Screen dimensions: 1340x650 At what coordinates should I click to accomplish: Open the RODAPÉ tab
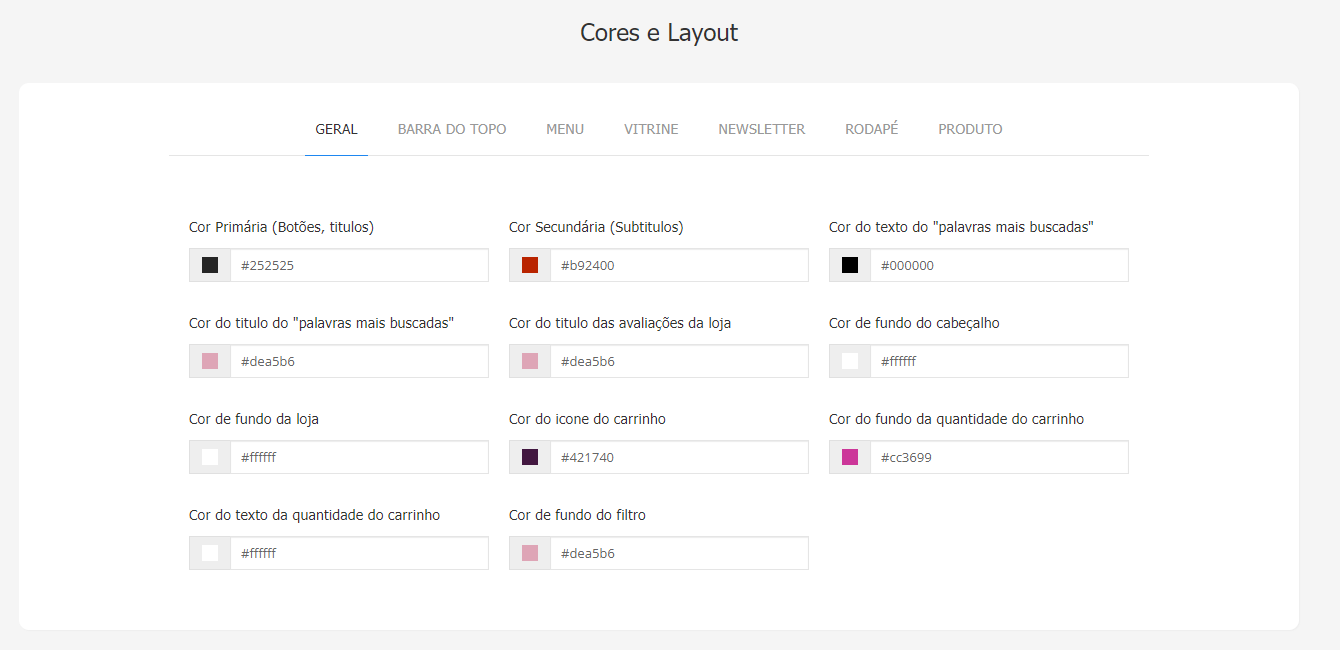pos(872,129)
